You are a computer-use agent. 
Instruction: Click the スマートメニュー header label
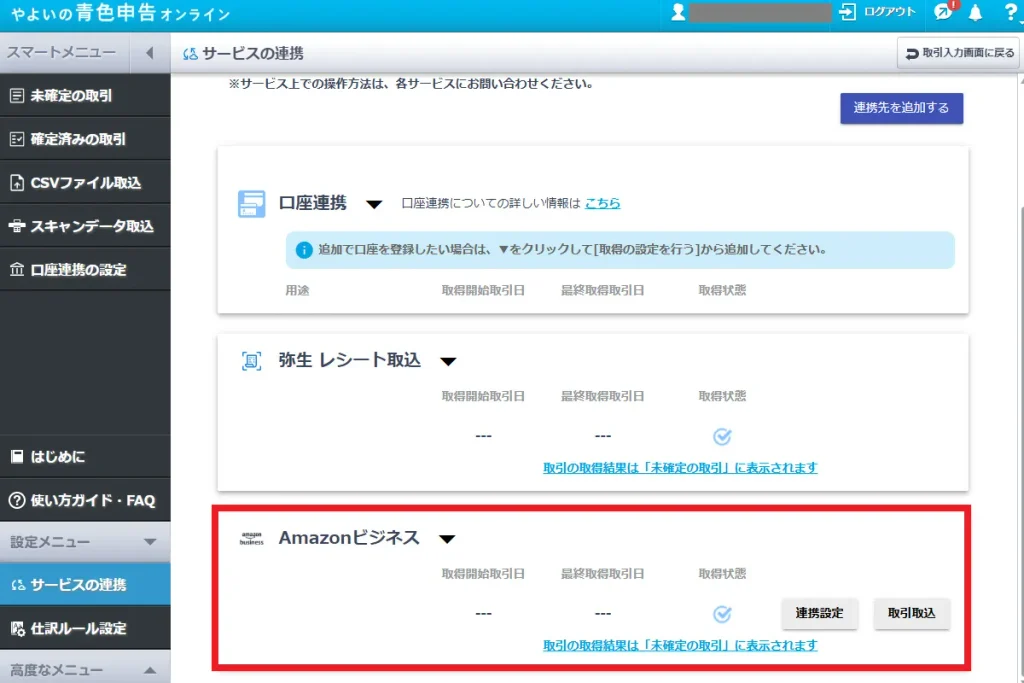(x=61, y=52)
